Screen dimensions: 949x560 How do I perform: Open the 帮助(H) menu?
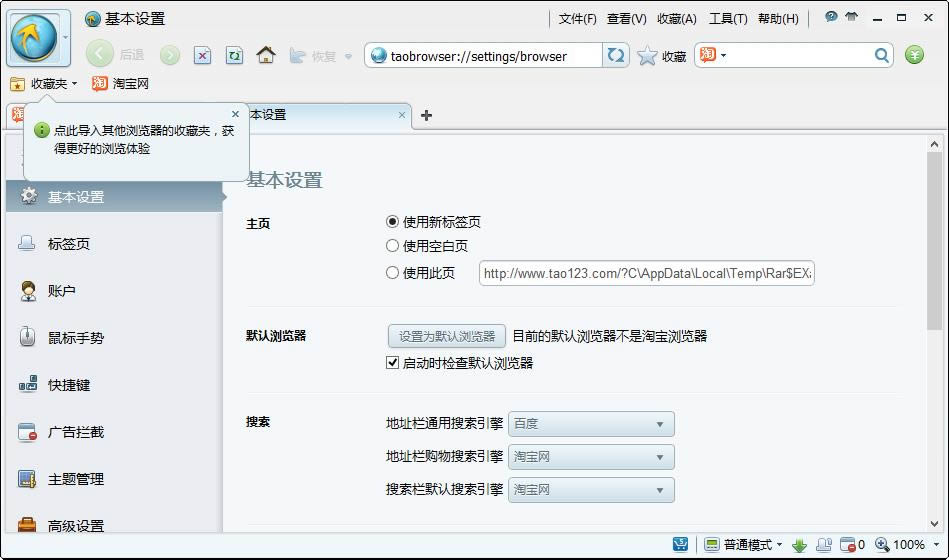click(778, 19)
